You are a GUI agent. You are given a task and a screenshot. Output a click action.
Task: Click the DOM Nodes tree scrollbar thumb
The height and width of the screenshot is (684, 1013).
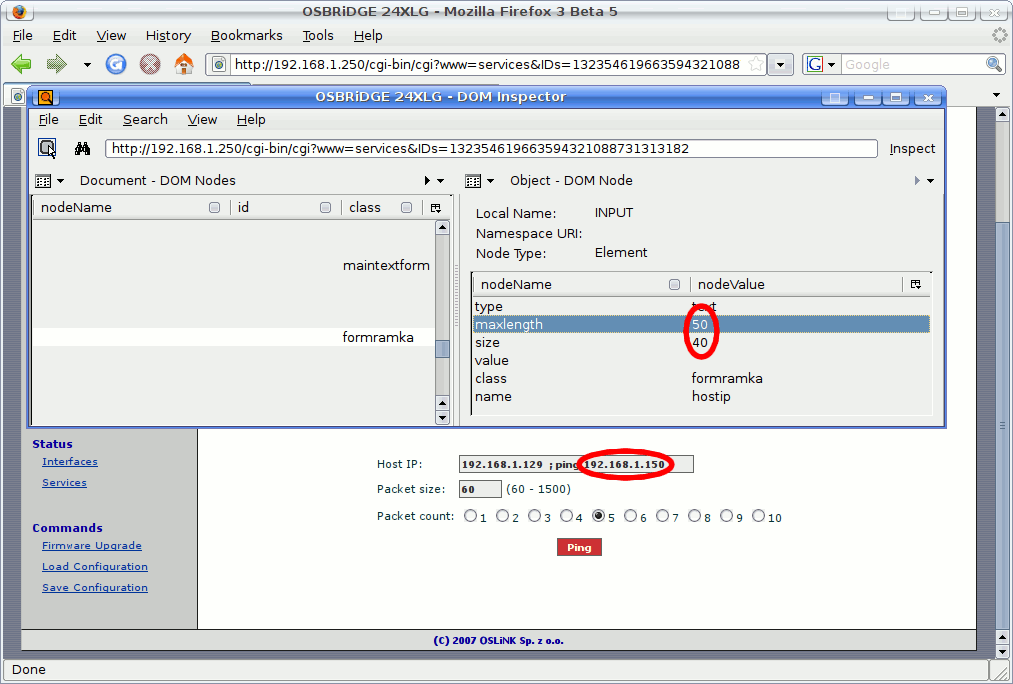coord(442,349)
